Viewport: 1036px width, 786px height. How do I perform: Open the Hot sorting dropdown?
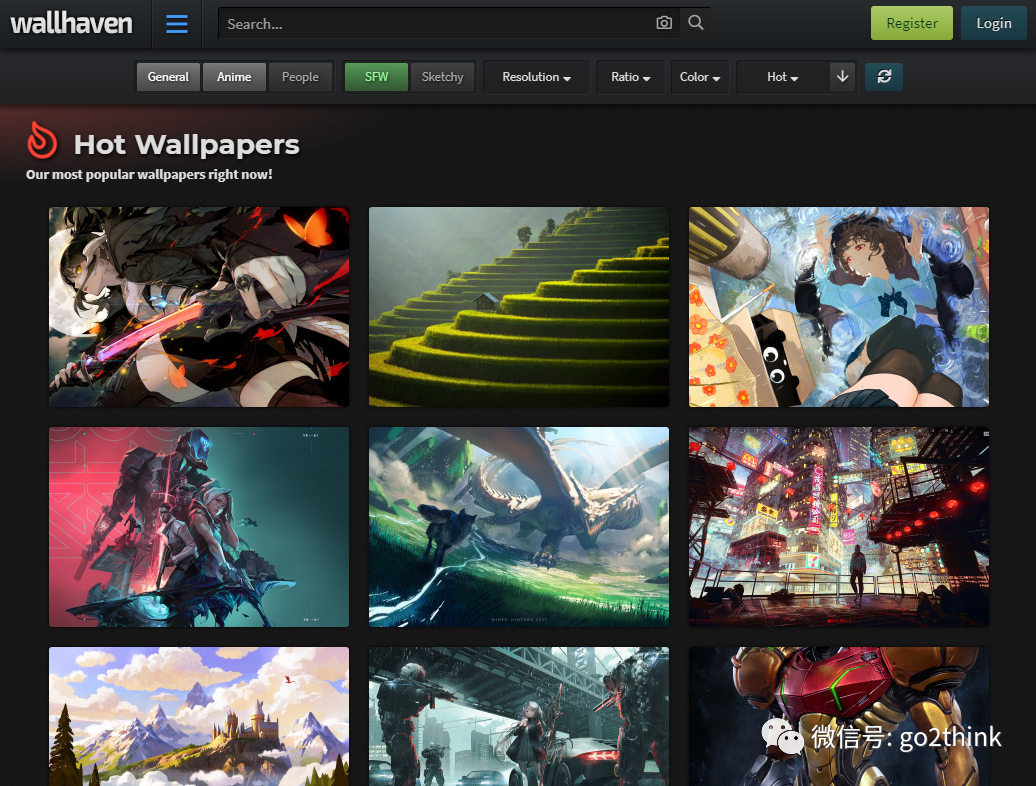point(782,77)
